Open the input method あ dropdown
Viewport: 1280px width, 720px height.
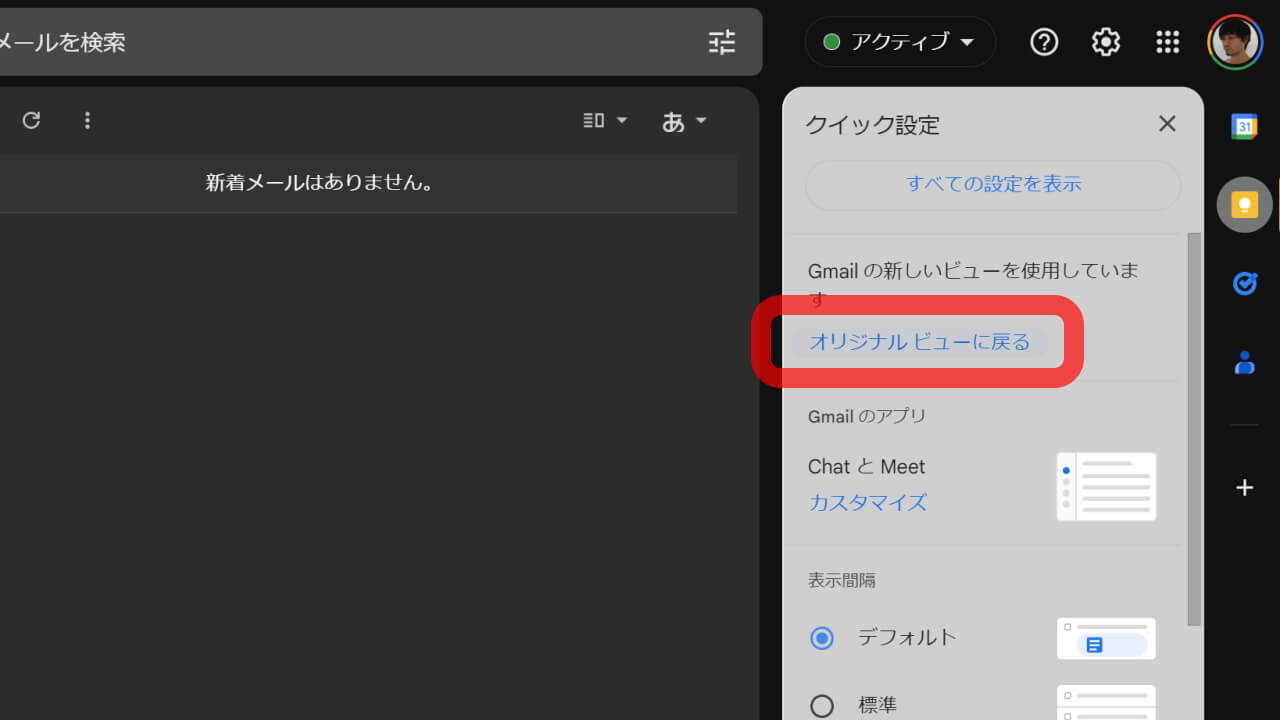[684, 120]
